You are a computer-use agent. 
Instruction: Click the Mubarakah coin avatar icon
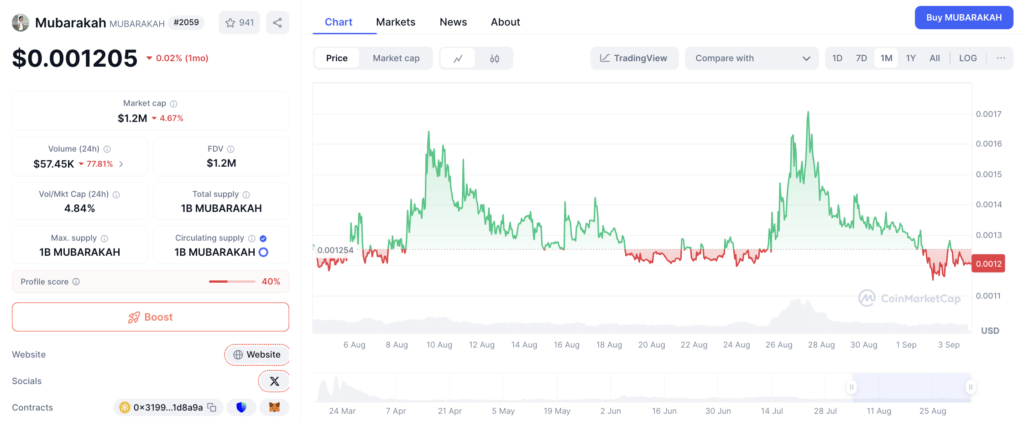point(21,22)
